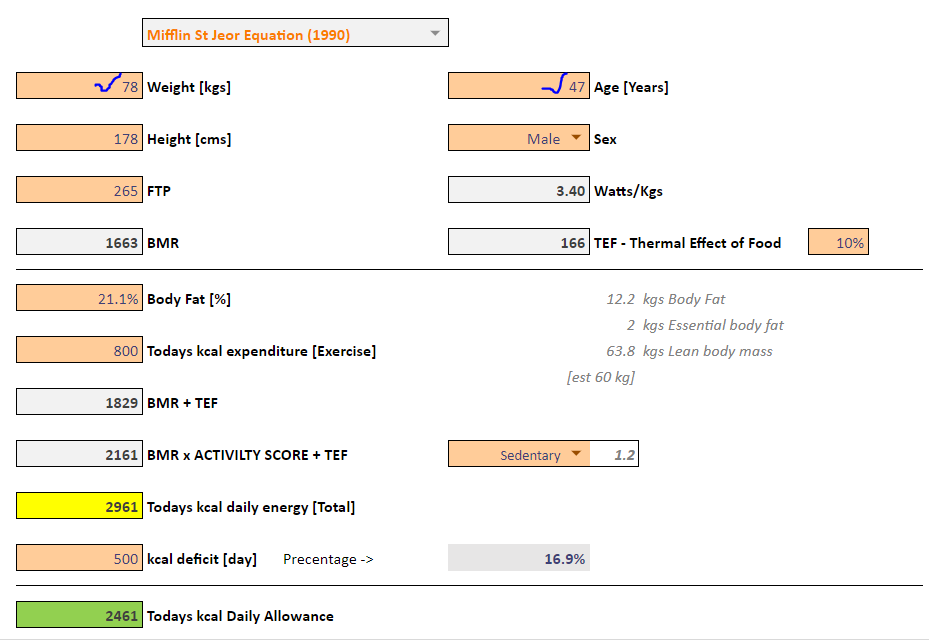Image resolution: width=929 pixels, height=640 pixels.
Task: Click the TEF value cell showing 166
Action: 517,243
